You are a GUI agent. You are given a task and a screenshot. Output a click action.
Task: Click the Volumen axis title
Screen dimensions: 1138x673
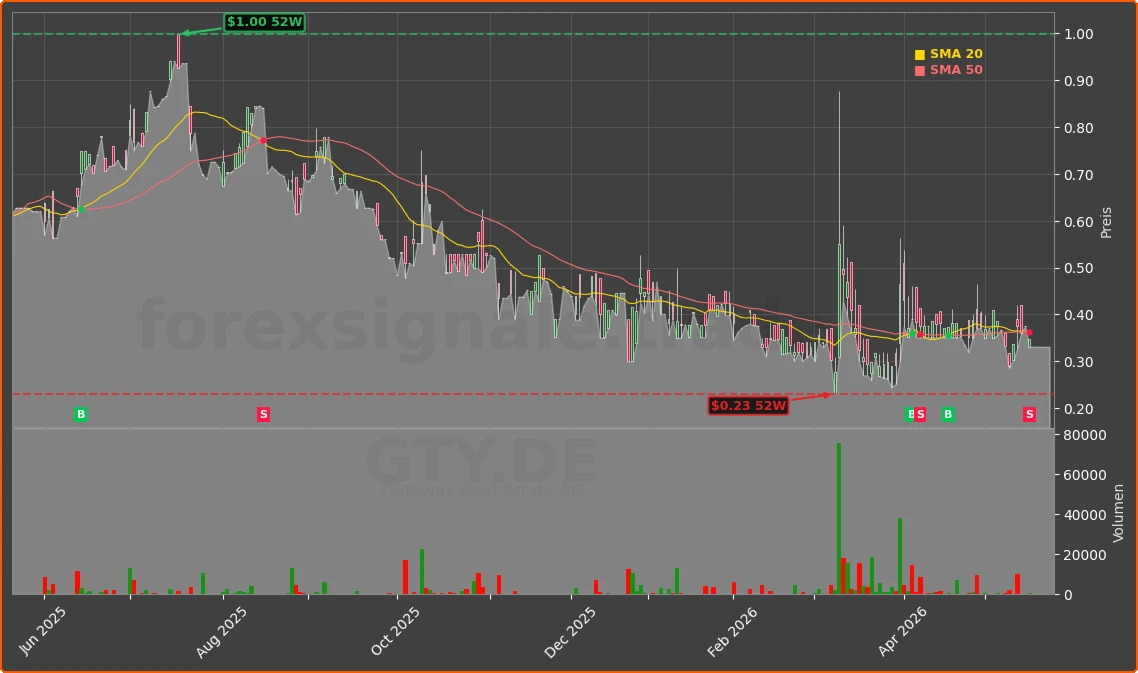(x=1118, y=513)
